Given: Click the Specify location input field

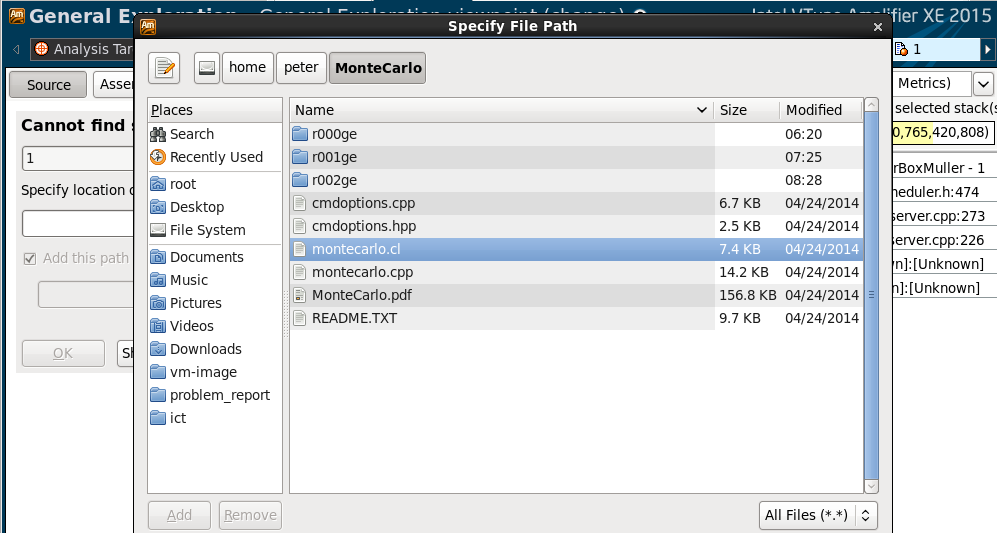Looking at the screenshot, I should point(78,224).
